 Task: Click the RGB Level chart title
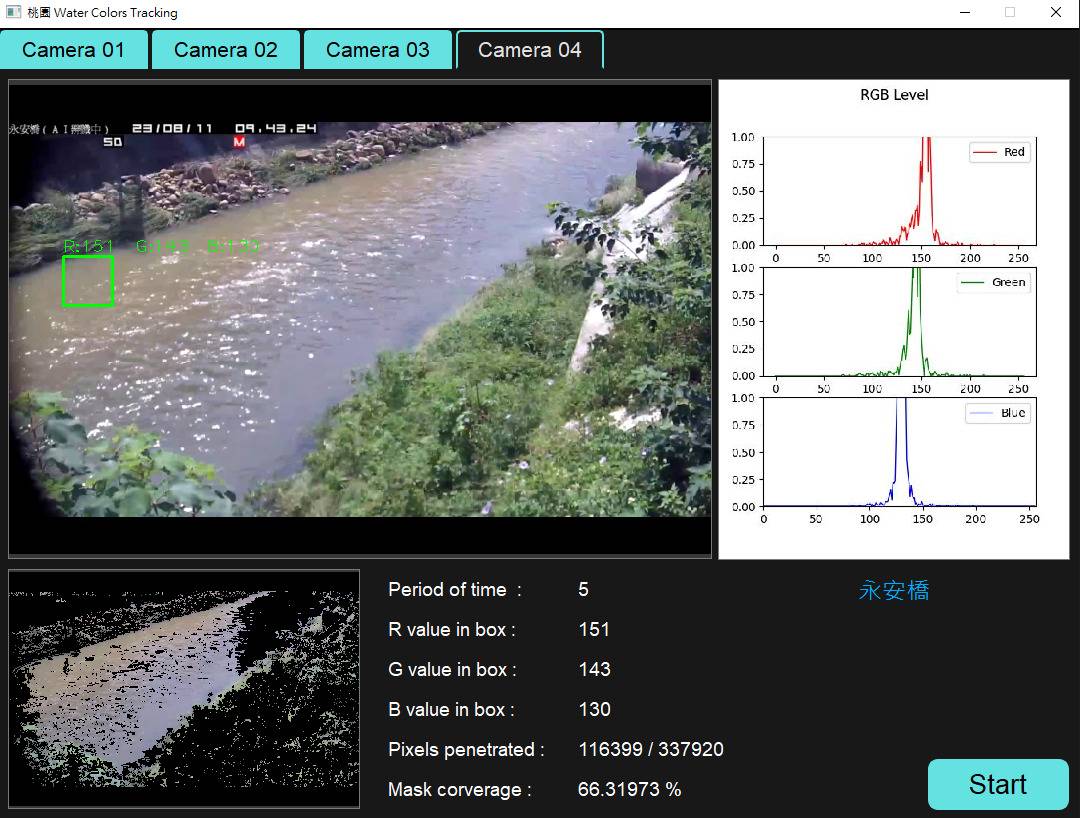[x=894, y=95]
